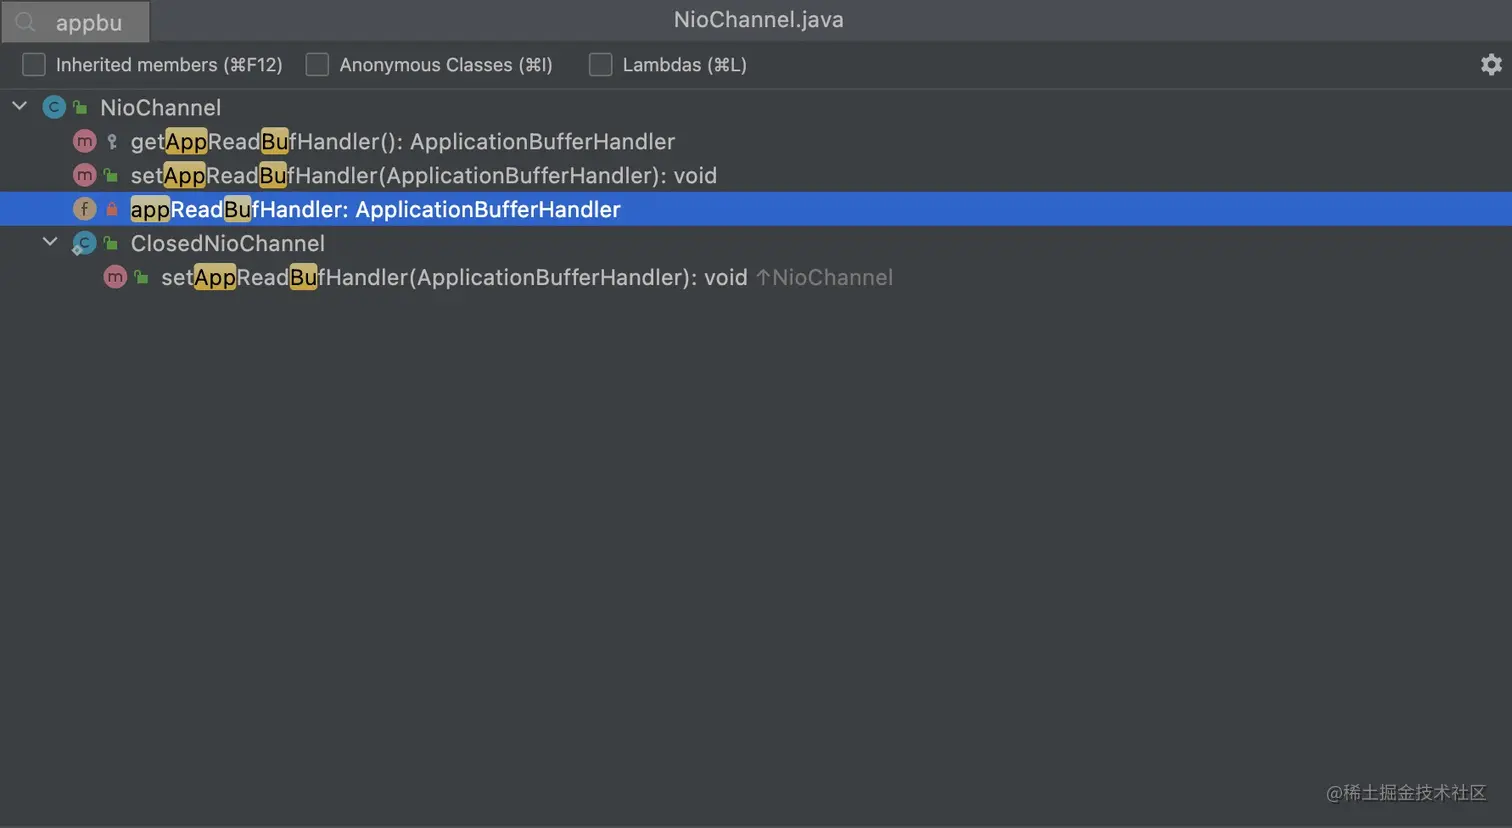
Task: Click the search magnifier icon
Action: coord(25,22)
